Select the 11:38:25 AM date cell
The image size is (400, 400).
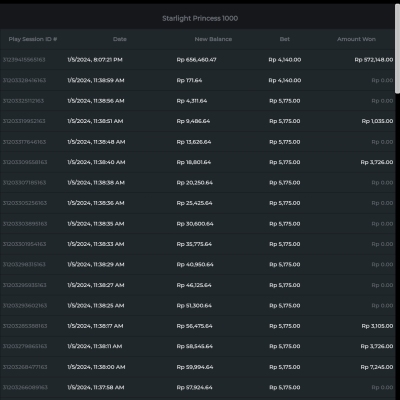coord(96,305)
